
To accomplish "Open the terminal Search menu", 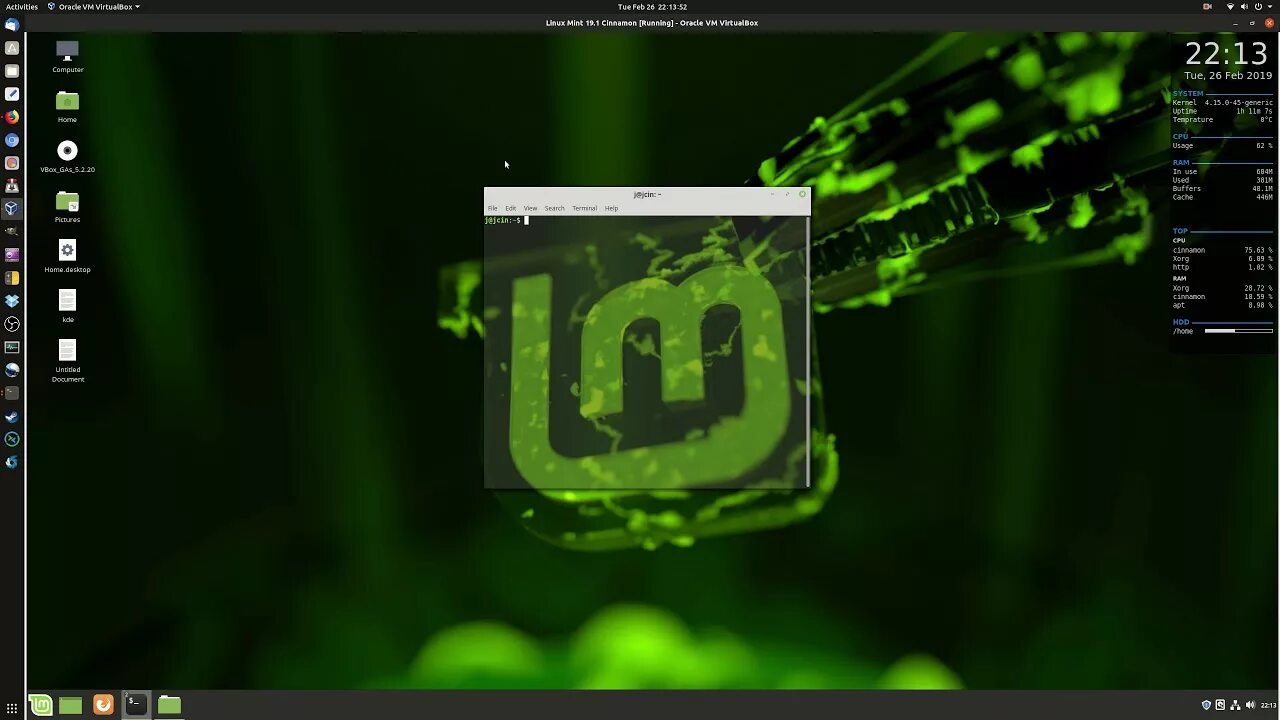I will (554, 208).
